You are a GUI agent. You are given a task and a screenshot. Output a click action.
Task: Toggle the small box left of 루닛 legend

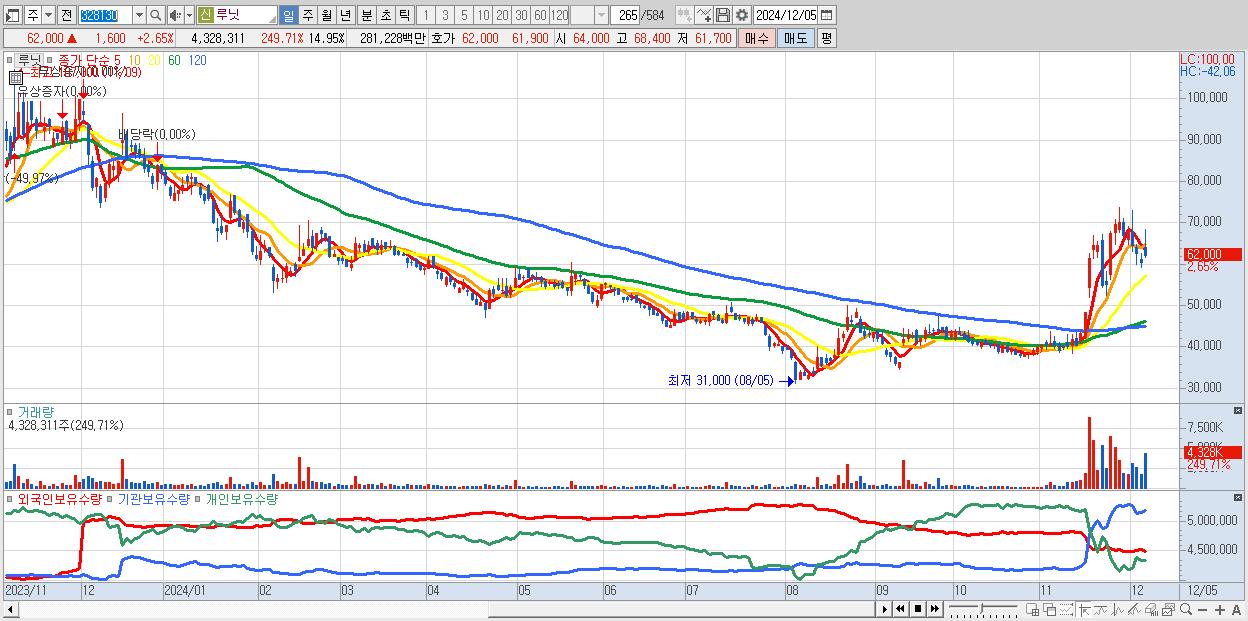pos(10,60)
